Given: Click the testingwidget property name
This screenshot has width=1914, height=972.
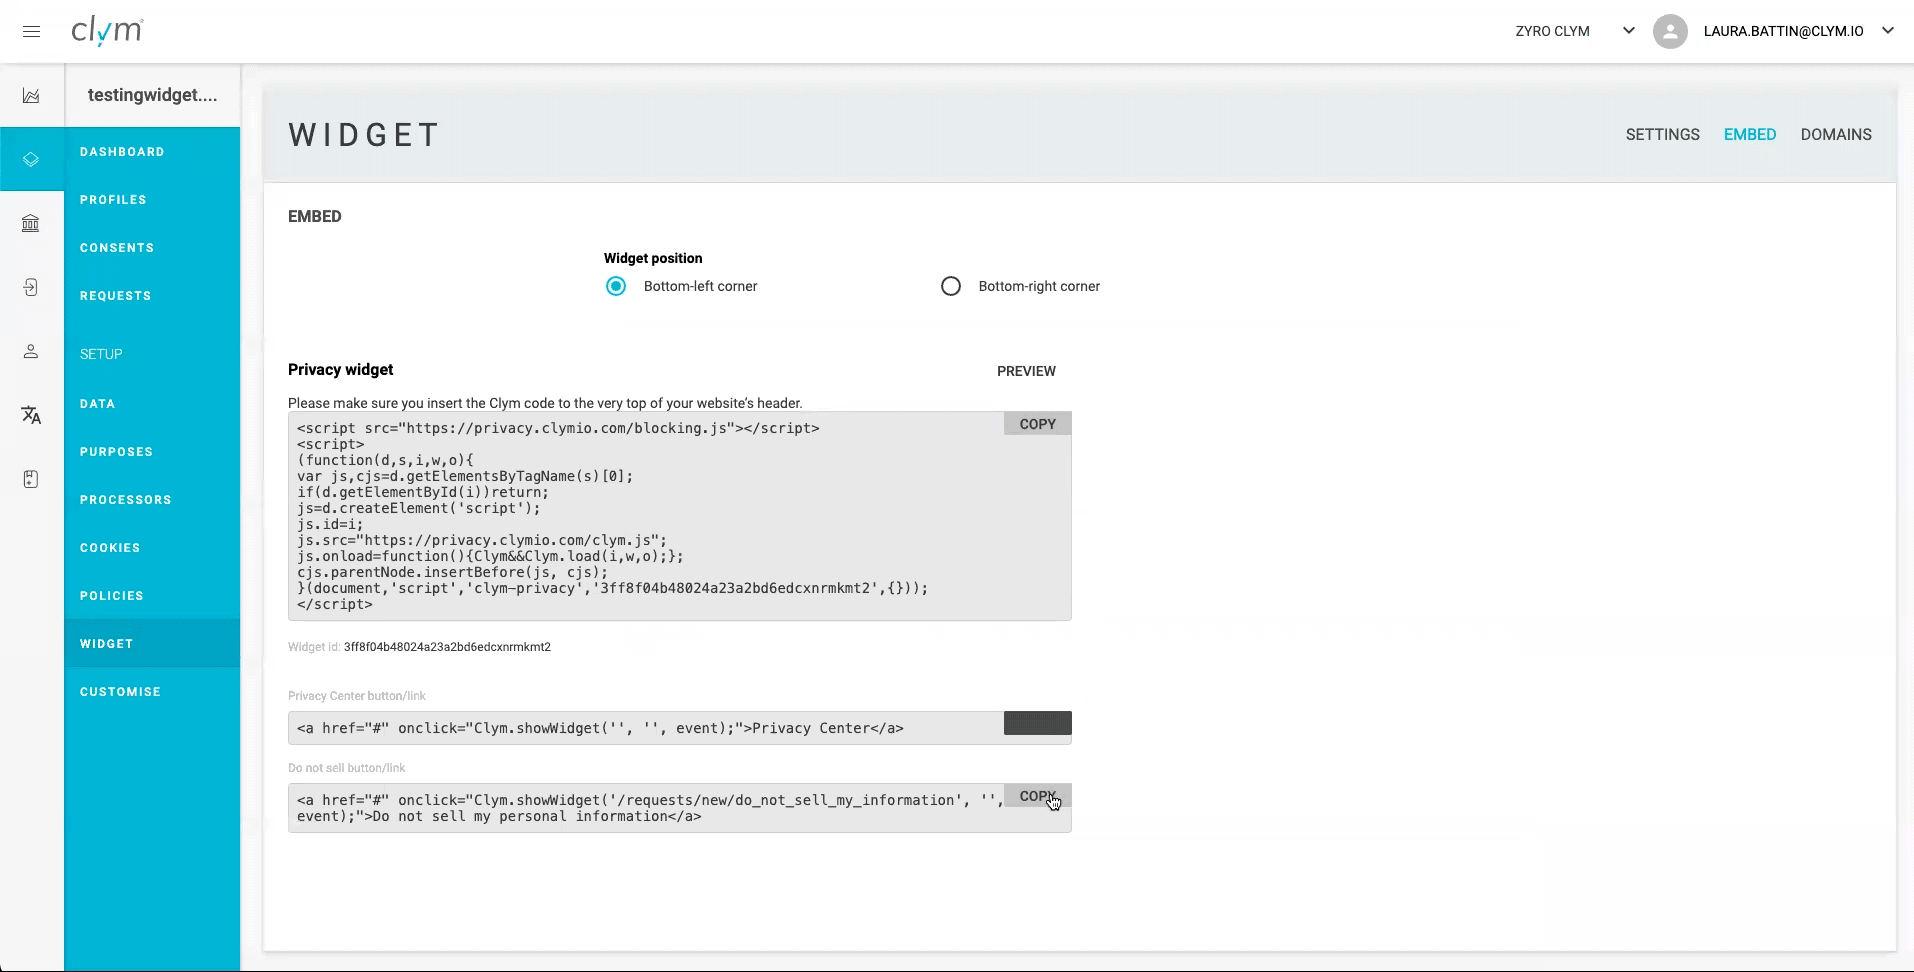Looking at the screenshot, I should tap(152, 95).
